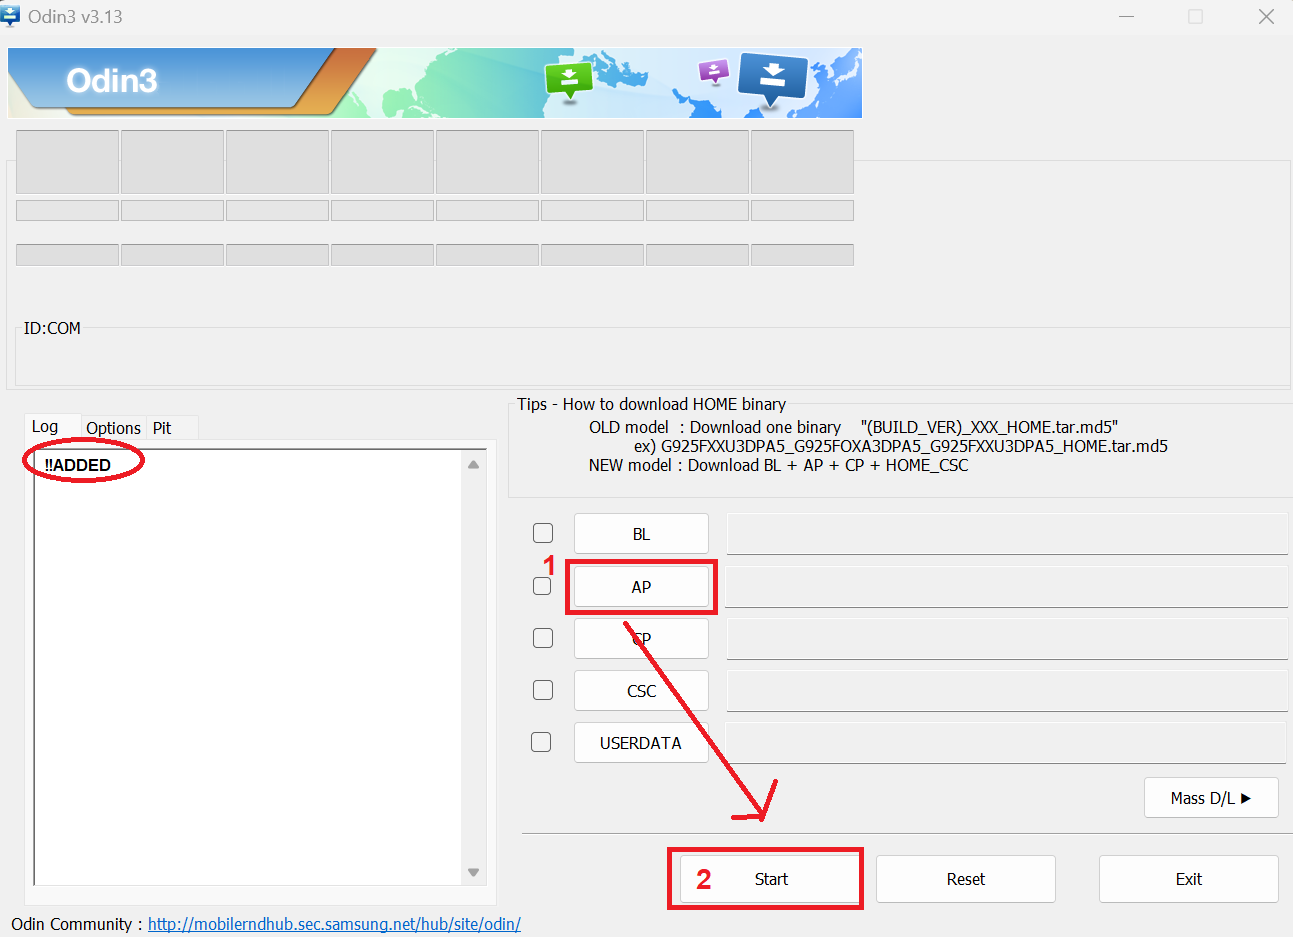The image size is (1293, 937).
Task: Click the purple download icon in banner
Action: [713, 71]
